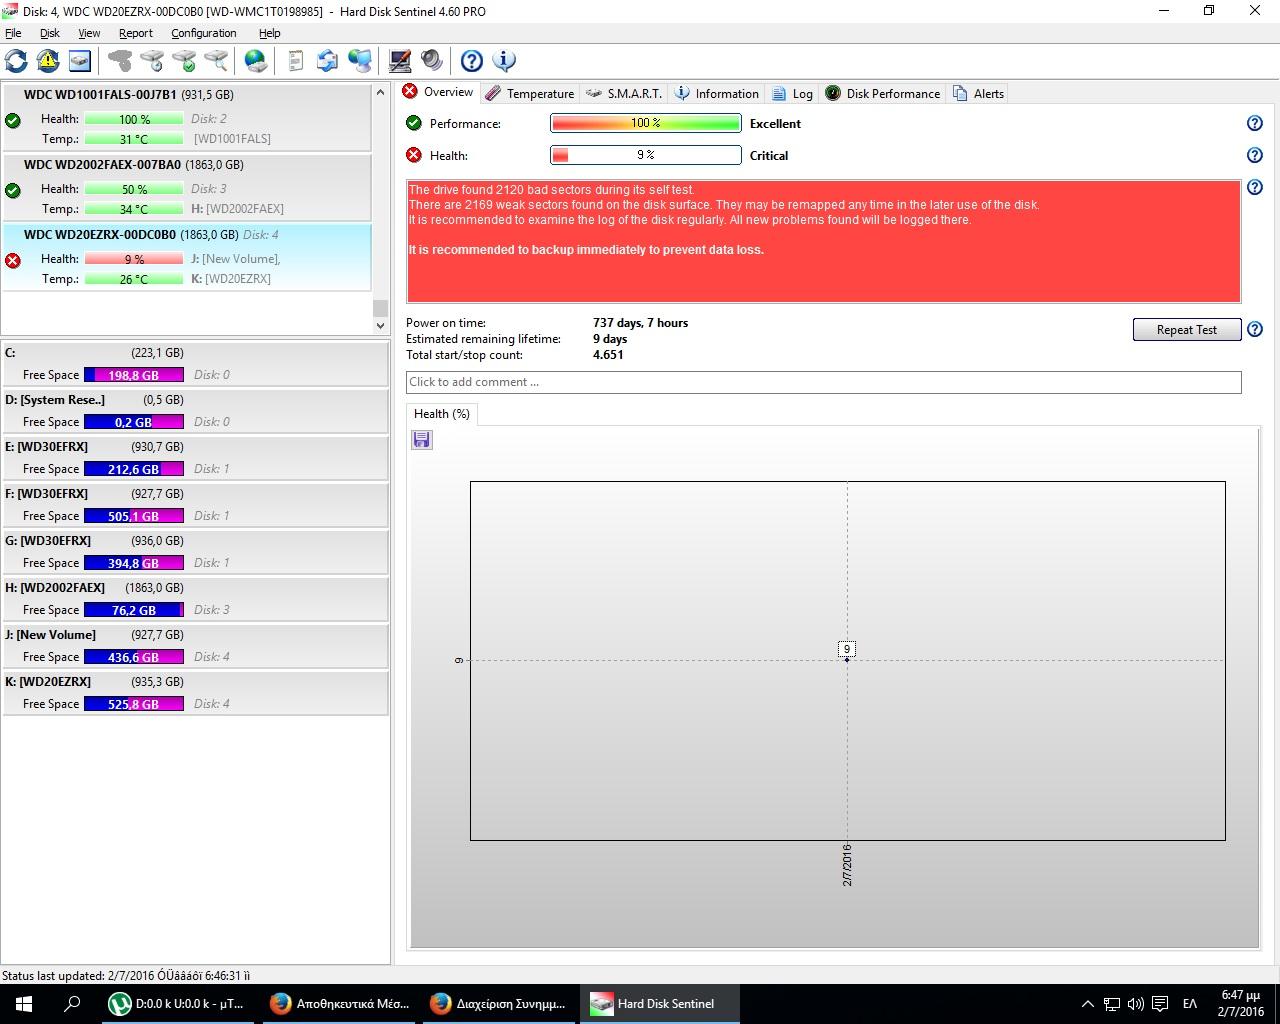Click the save floppy icon above health graph
This screenshot has height=1024, width=1280.
click(422, 439)
